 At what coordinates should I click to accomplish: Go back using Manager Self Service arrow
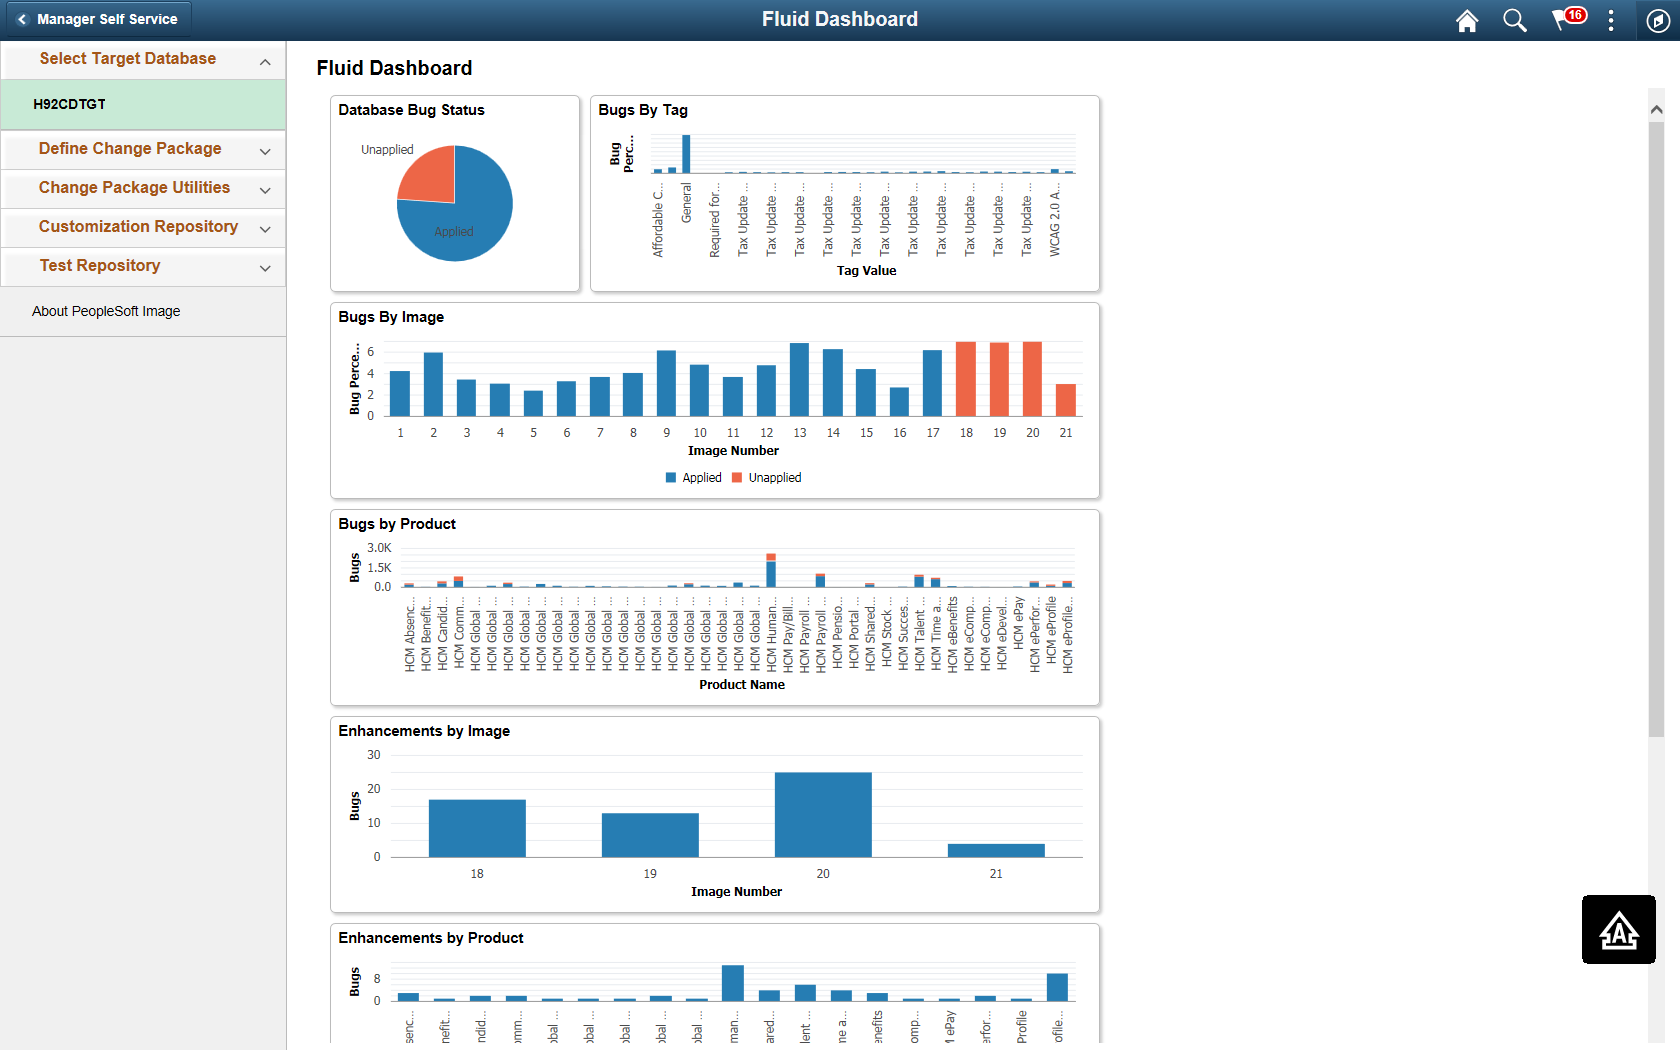pyautogui.click(x=96, y=19)
